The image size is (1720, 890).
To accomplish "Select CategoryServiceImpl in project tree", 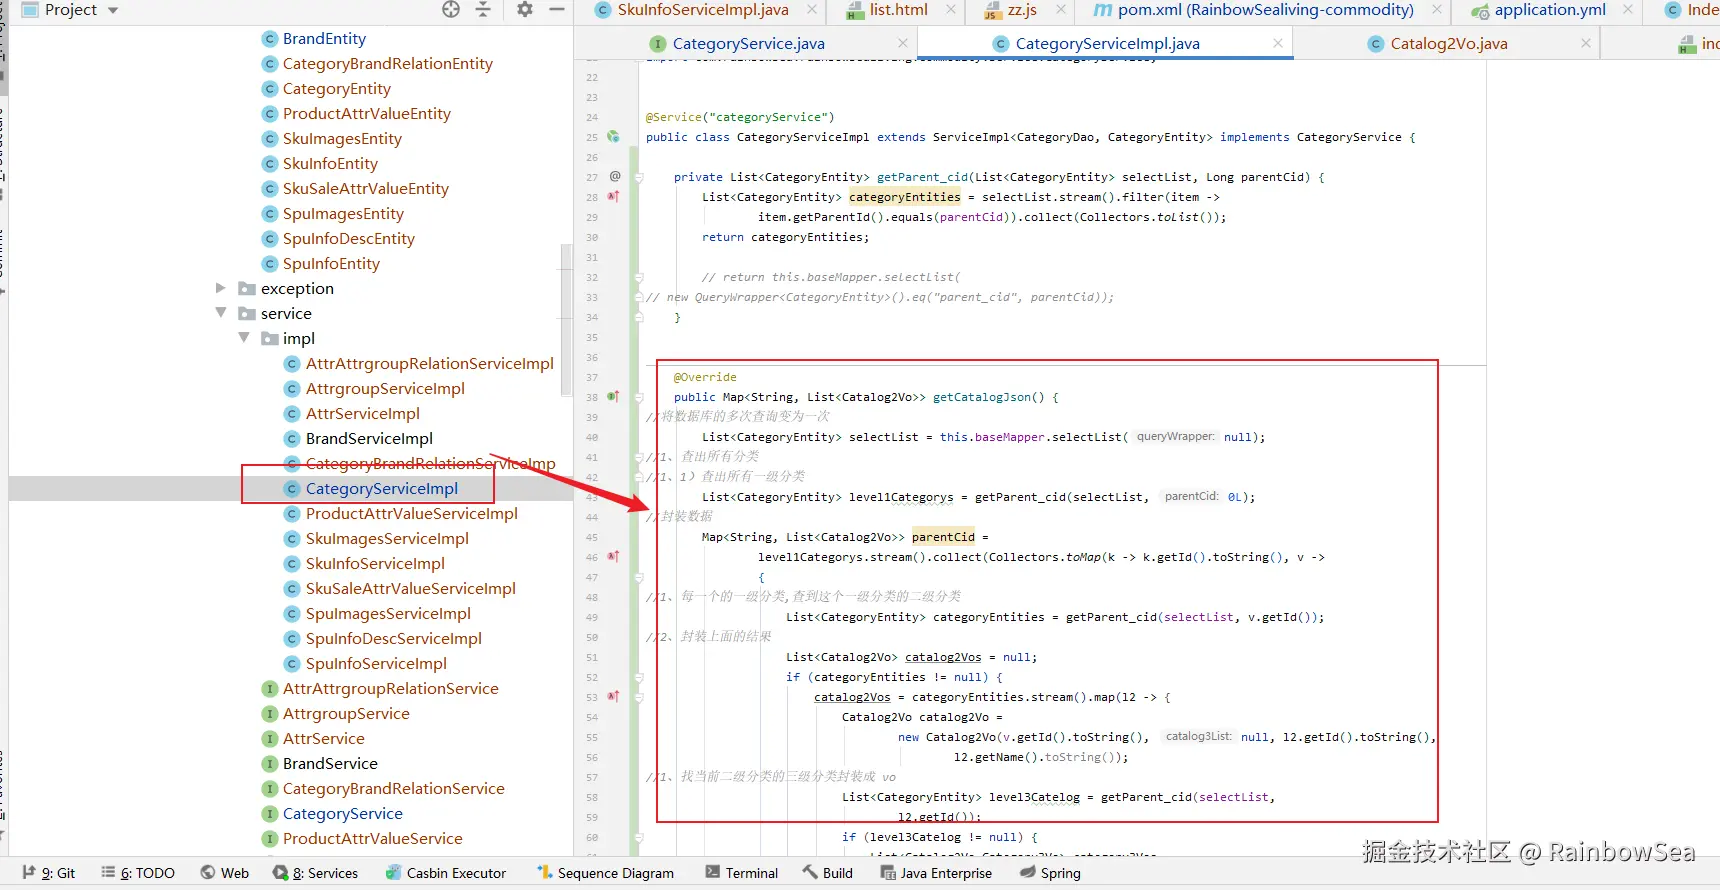I will 382,488.
